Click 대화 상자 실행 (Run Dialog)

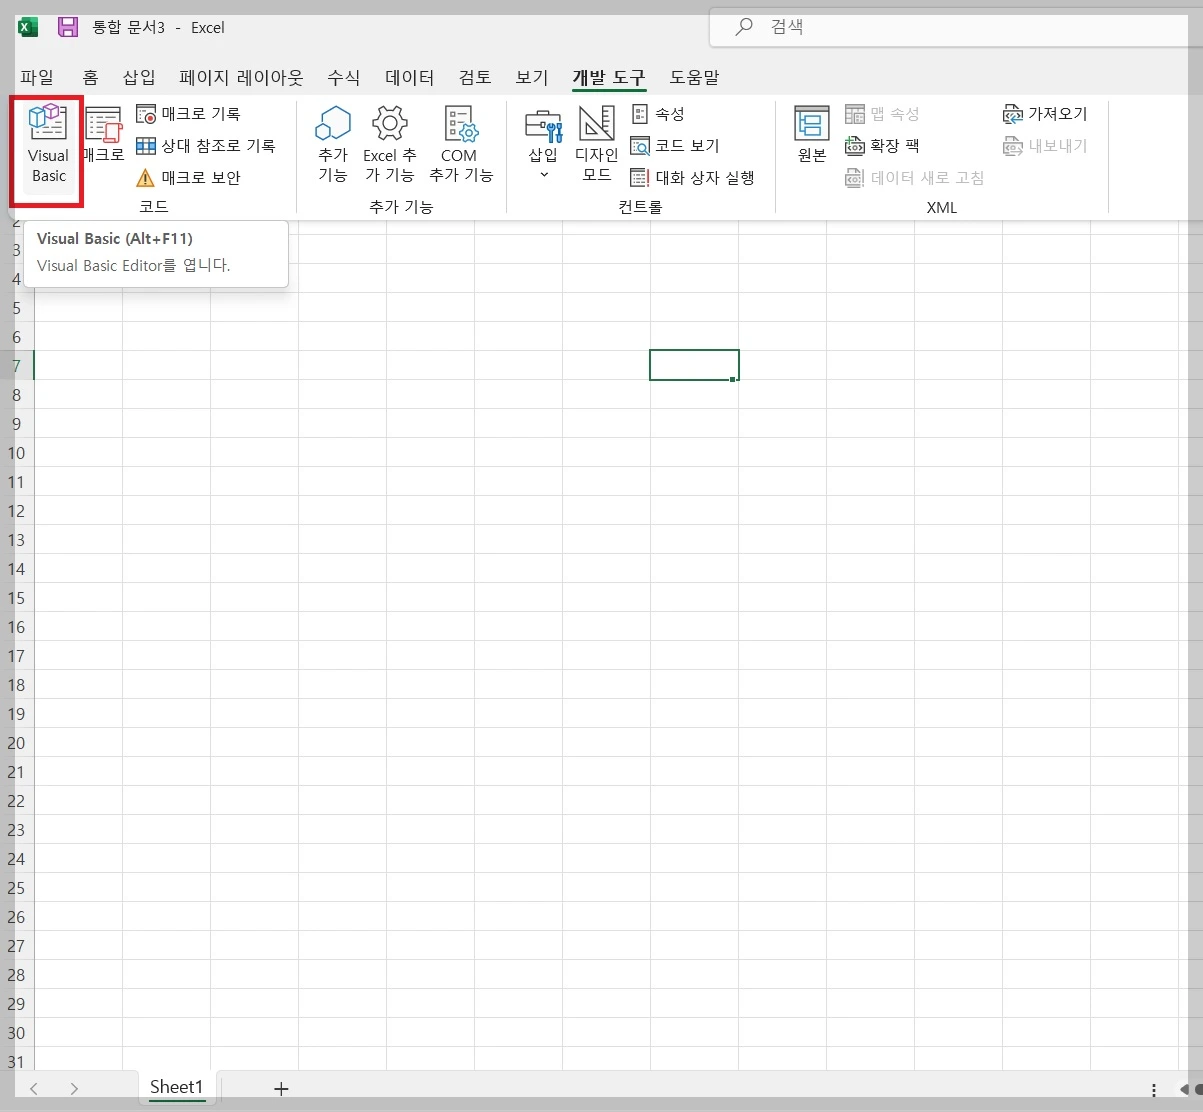coord(692,178)
